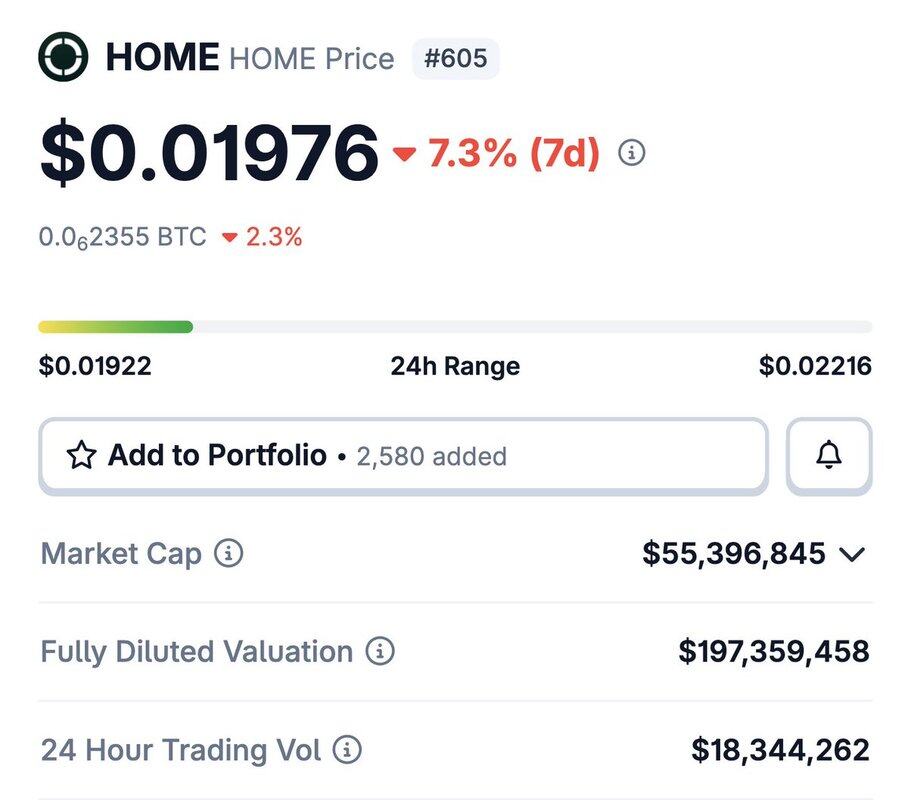Click the star icon in Add to Portfolio
Screen dimensions: 908x800
[80, 456]
